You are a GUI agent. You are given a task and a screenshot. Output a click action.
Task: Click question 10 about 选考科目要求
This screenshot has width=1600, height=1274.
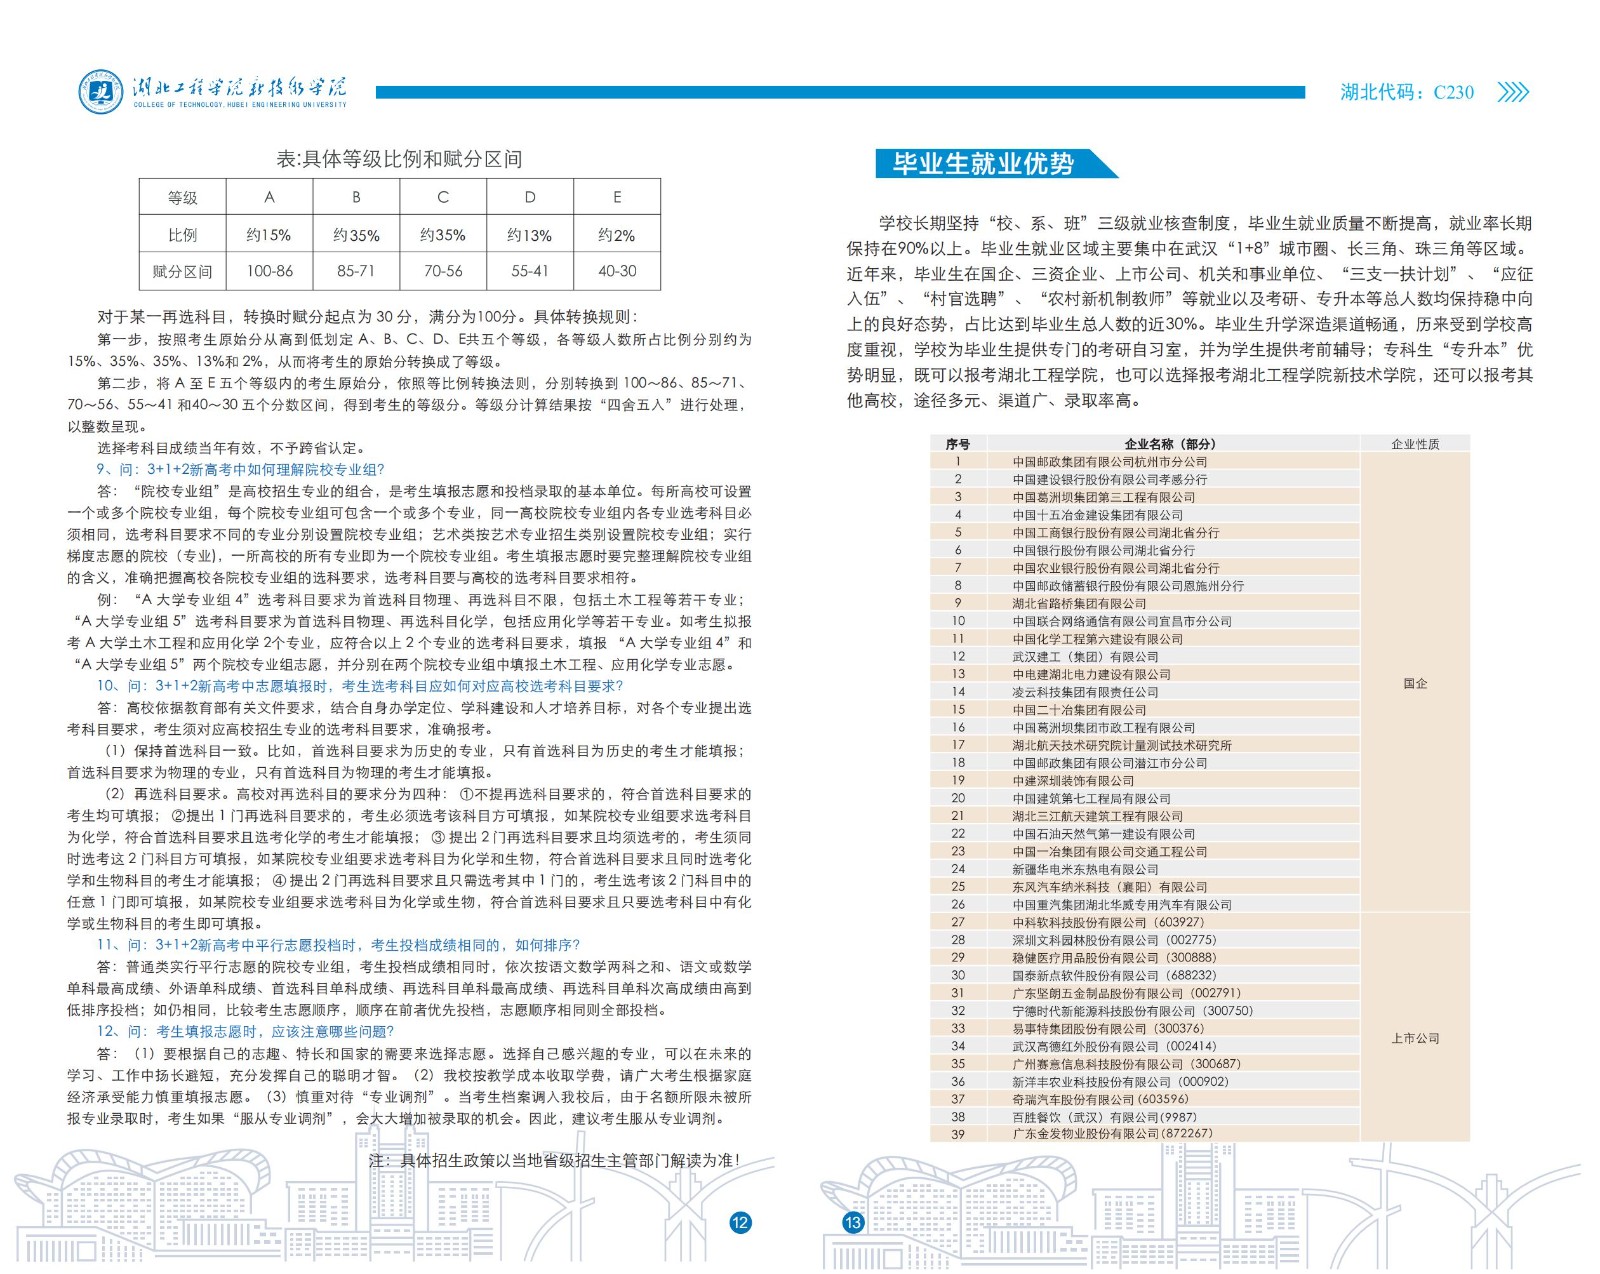[x=359, y=686]
